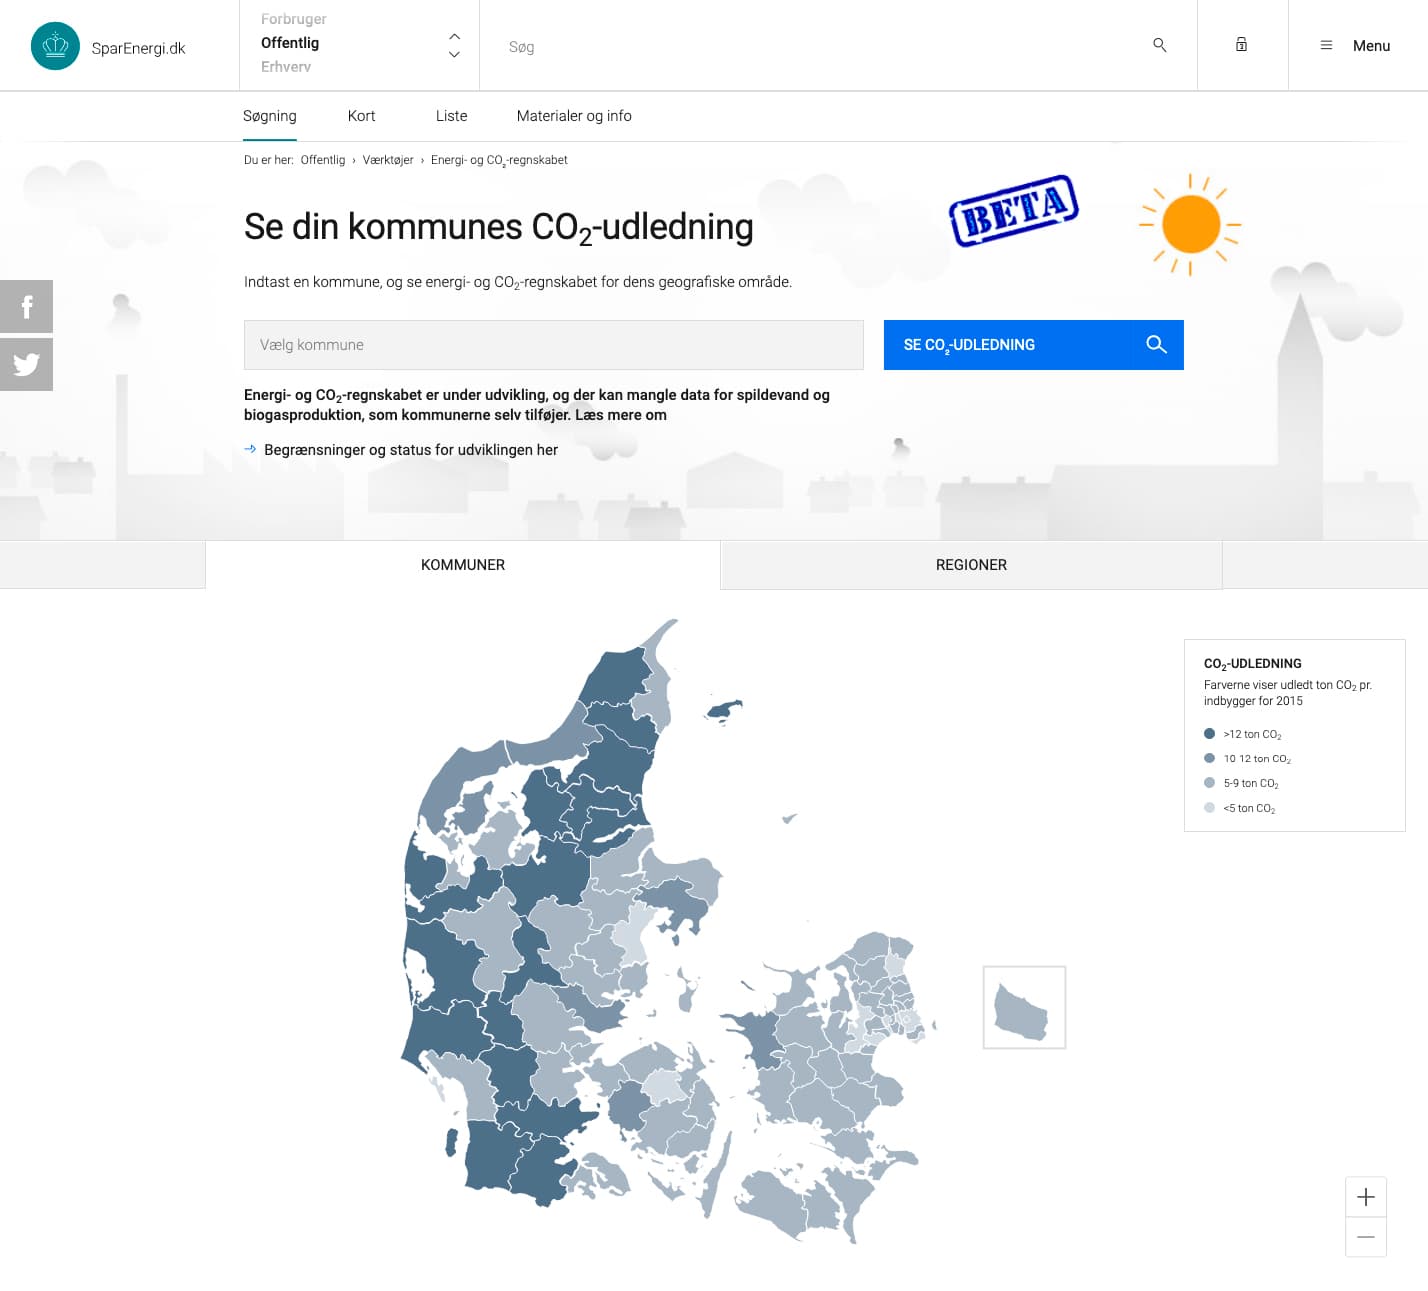Open the login lock icon
Image resolution: width=1428 pixels, height=1291 pixels.
point(1241,45)
